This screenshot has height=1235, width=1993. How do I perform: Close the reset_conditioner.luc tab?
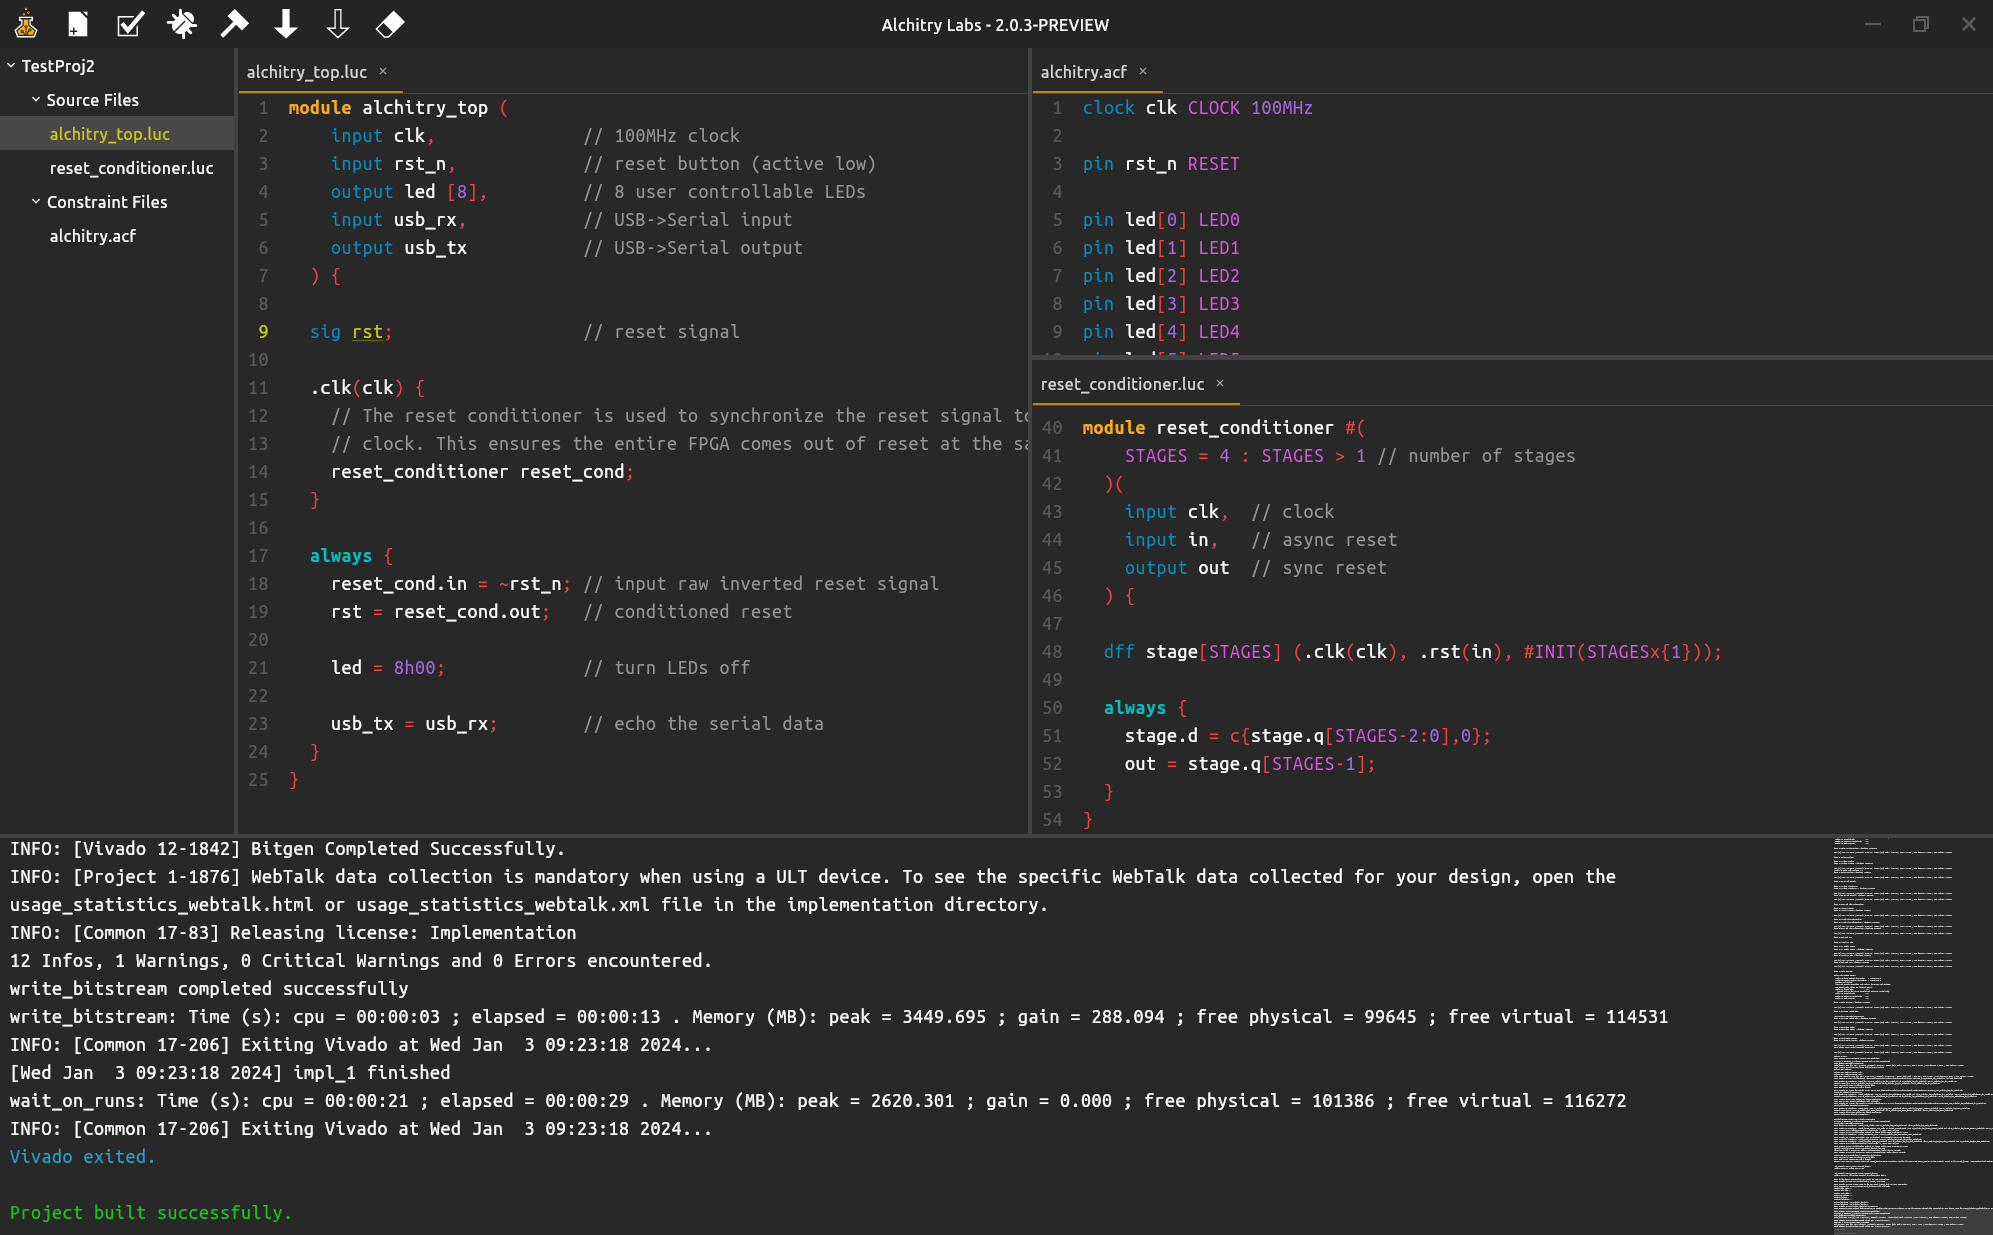pos(1220,383)
